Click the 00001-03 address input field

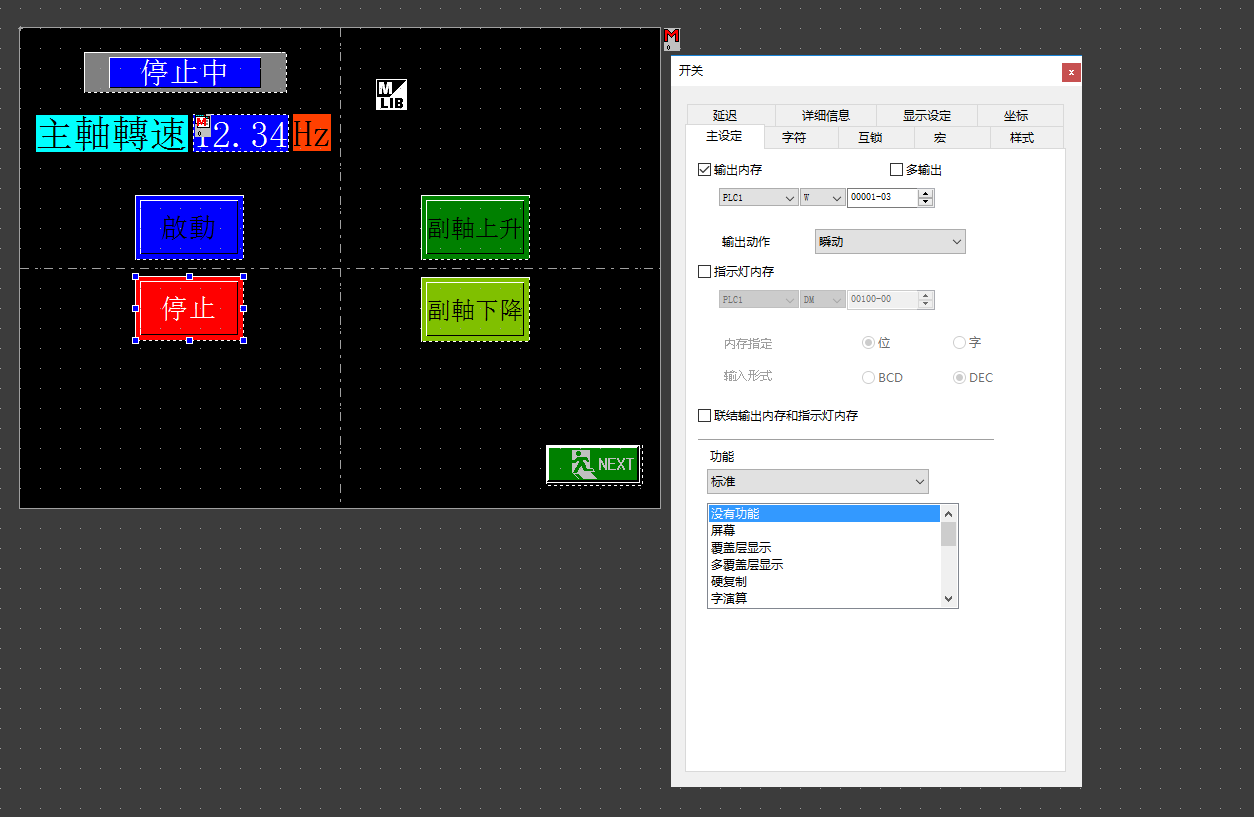(881, 198)
